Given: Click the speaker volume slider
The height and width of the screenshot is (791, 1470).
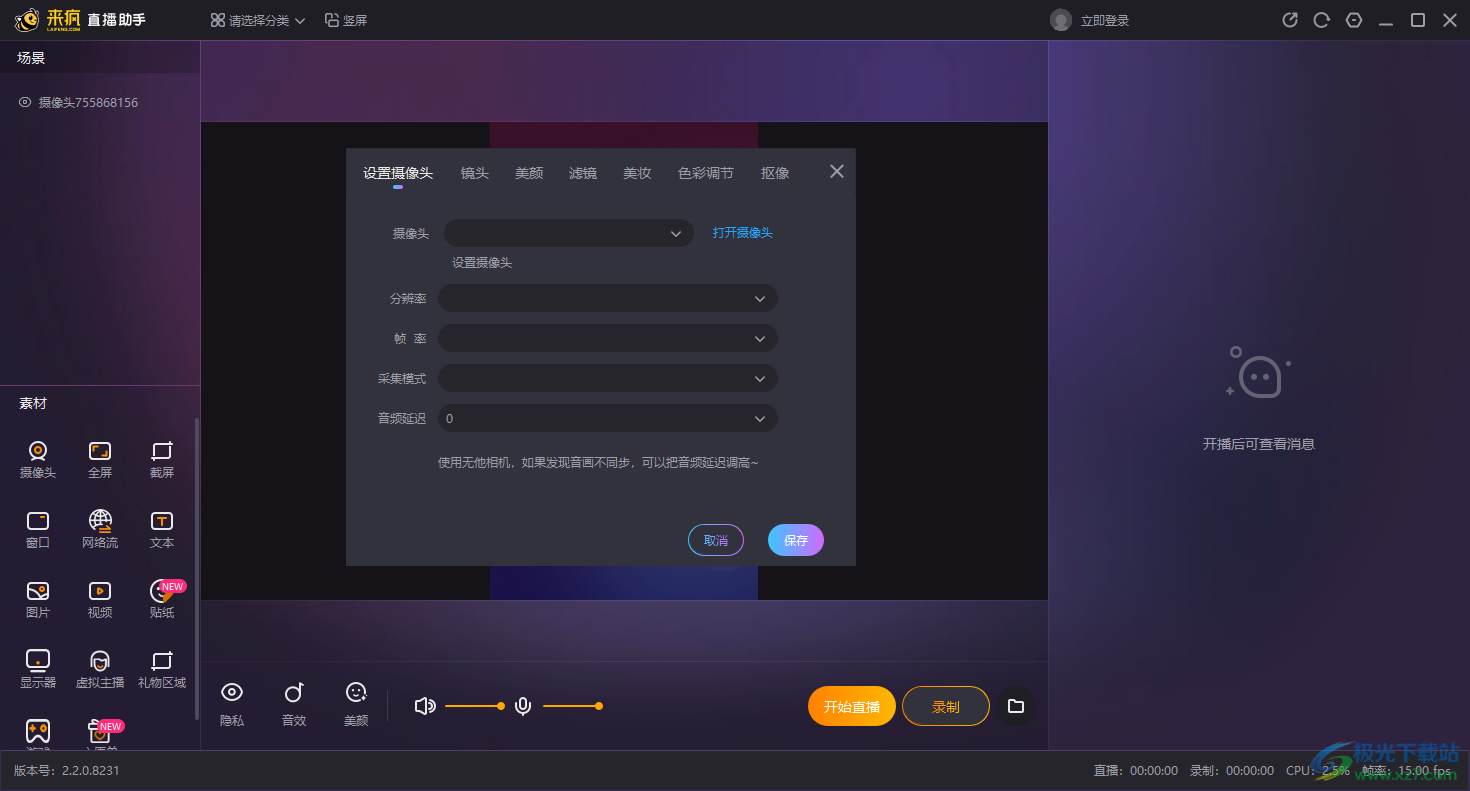Looking at the screenshot, I should point(474,706).
